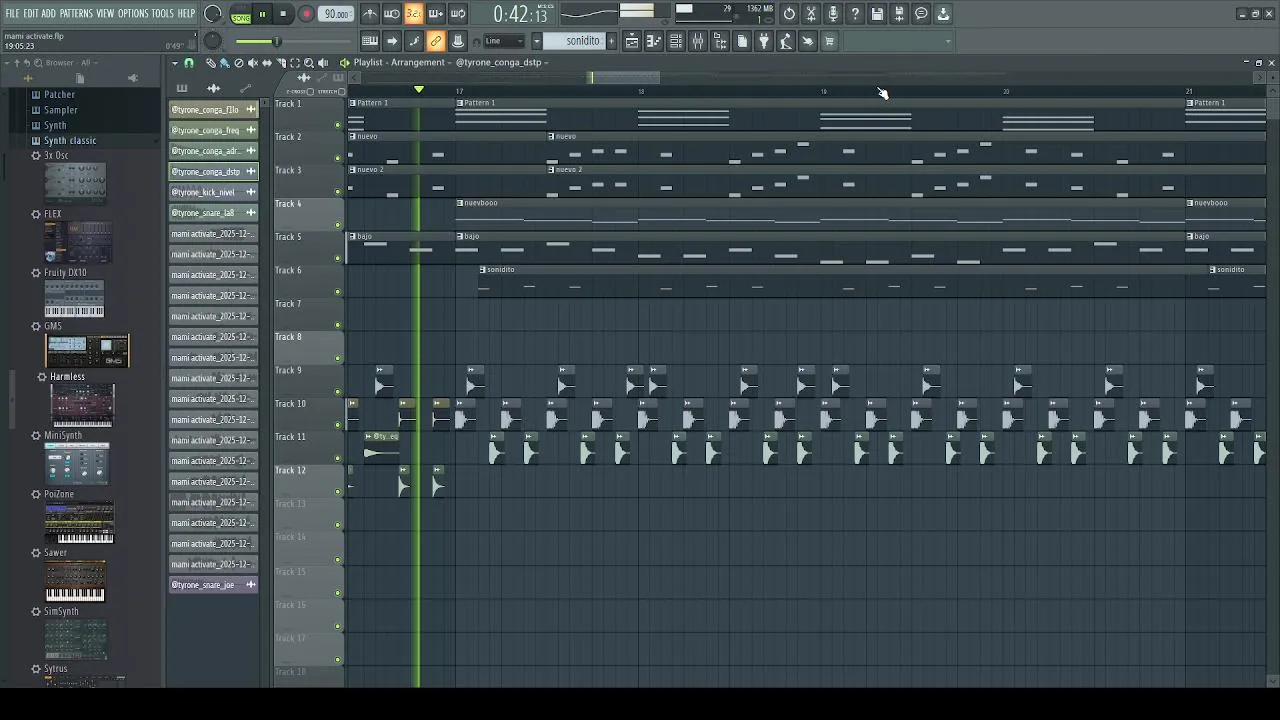Open the FILE menu
This screenshot has height=720, width=1280.
(x=12, y=14)
